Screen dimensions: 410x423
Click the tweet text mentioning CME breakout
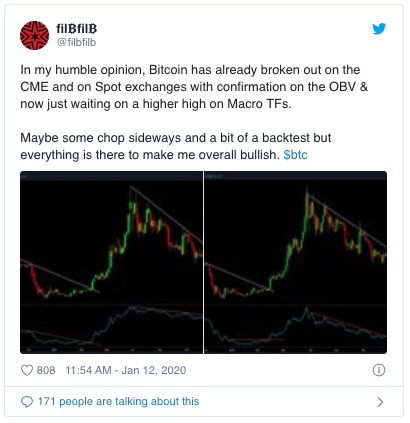coord(194,87)
